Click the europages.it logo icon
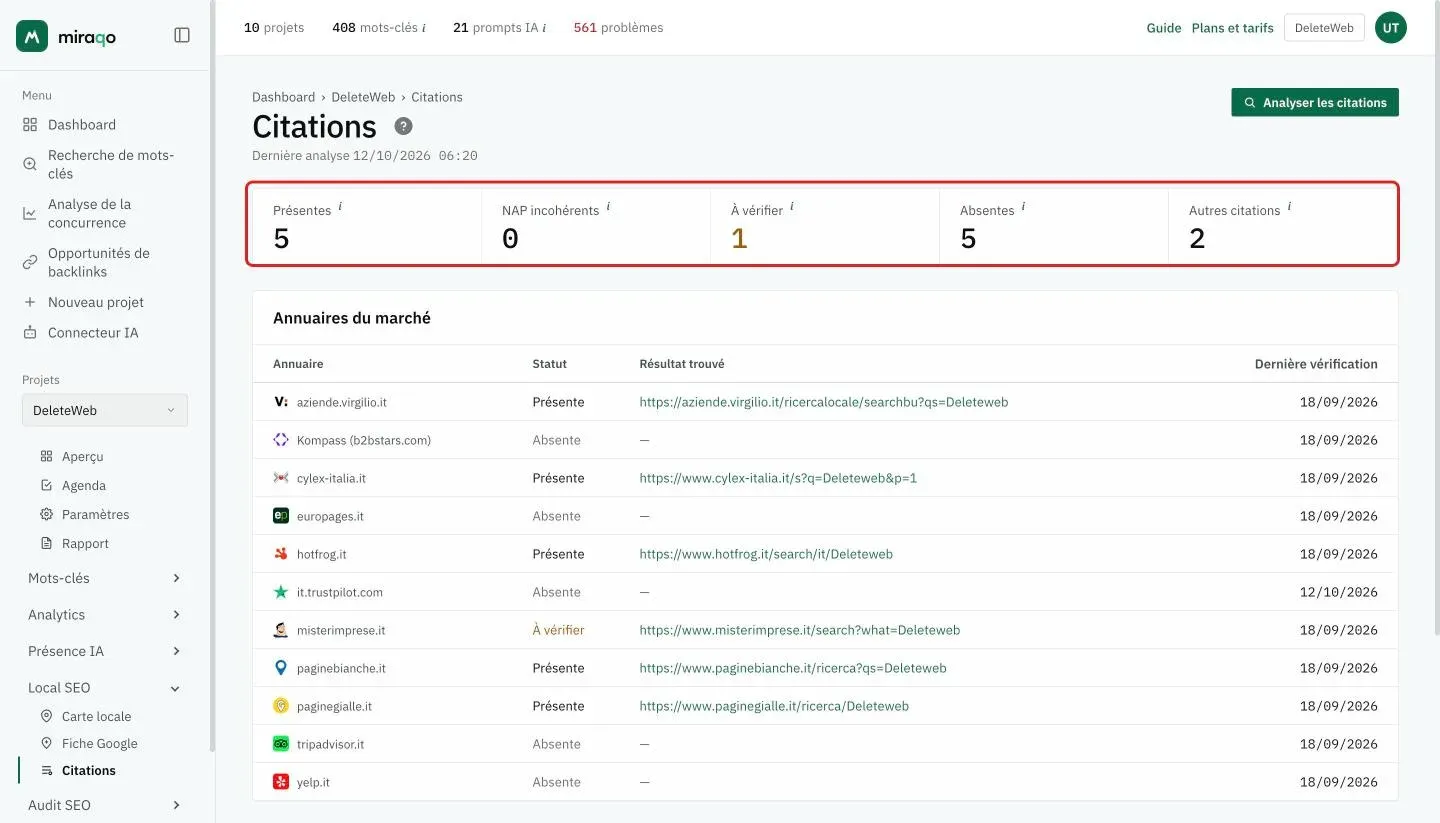This screenshot has width=1440, height=823. click(x=281, y=516)
